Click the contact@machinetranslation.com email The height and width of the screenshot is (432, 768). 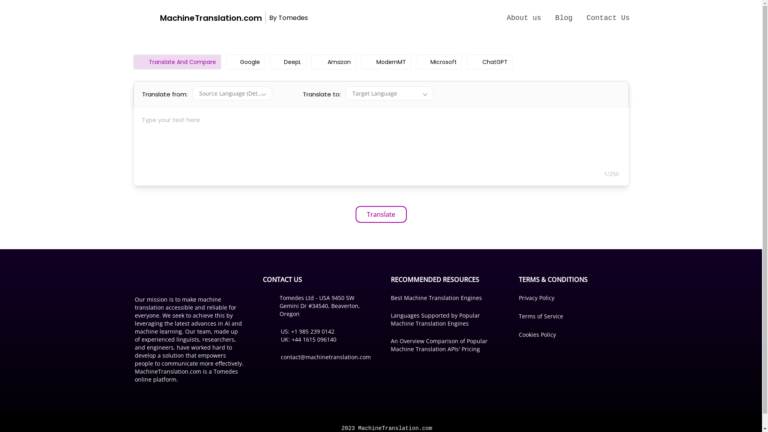point(326,357)
